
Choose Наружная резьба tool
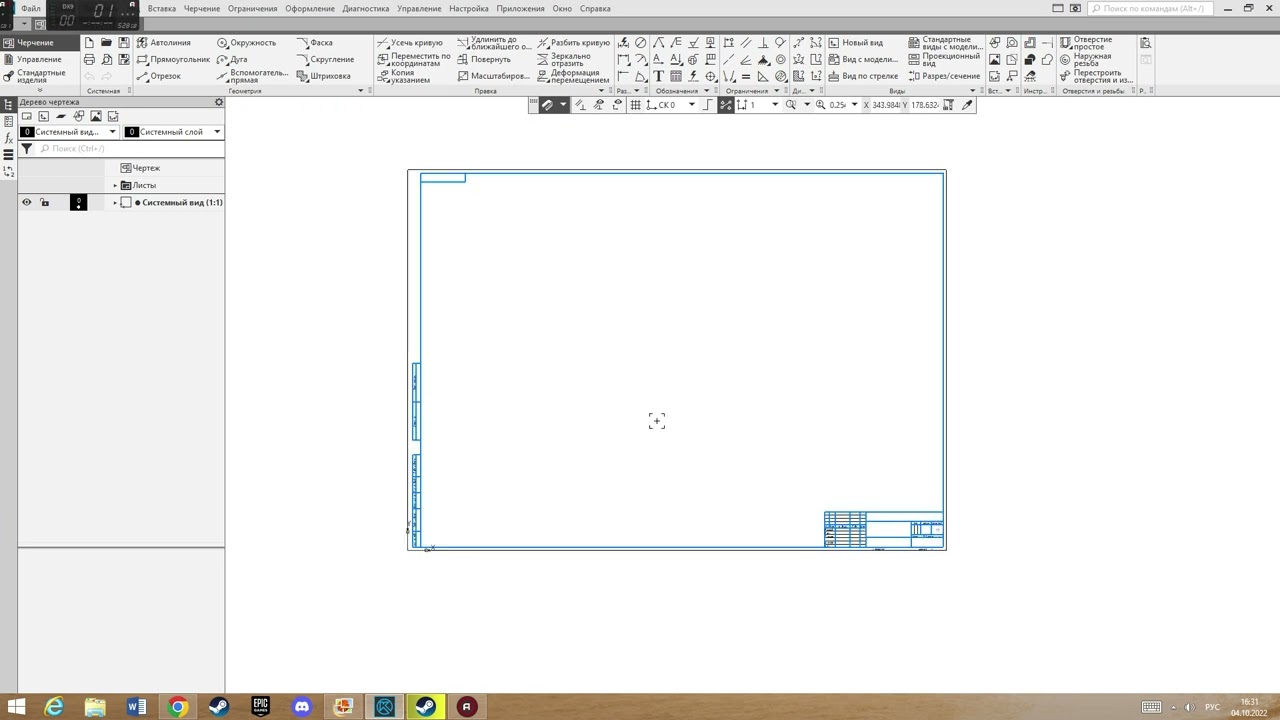[1085, 59]
